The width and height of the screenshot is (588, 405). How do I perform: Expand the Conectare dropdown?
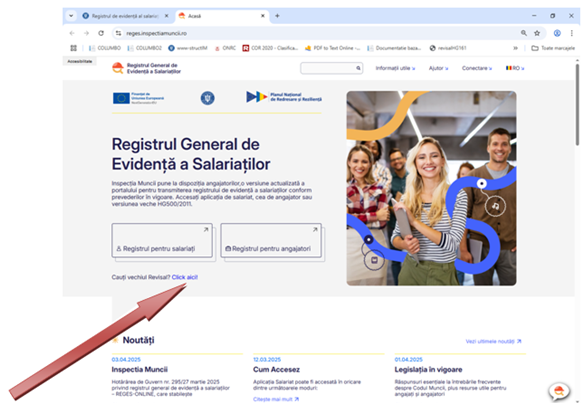[477, 68]
